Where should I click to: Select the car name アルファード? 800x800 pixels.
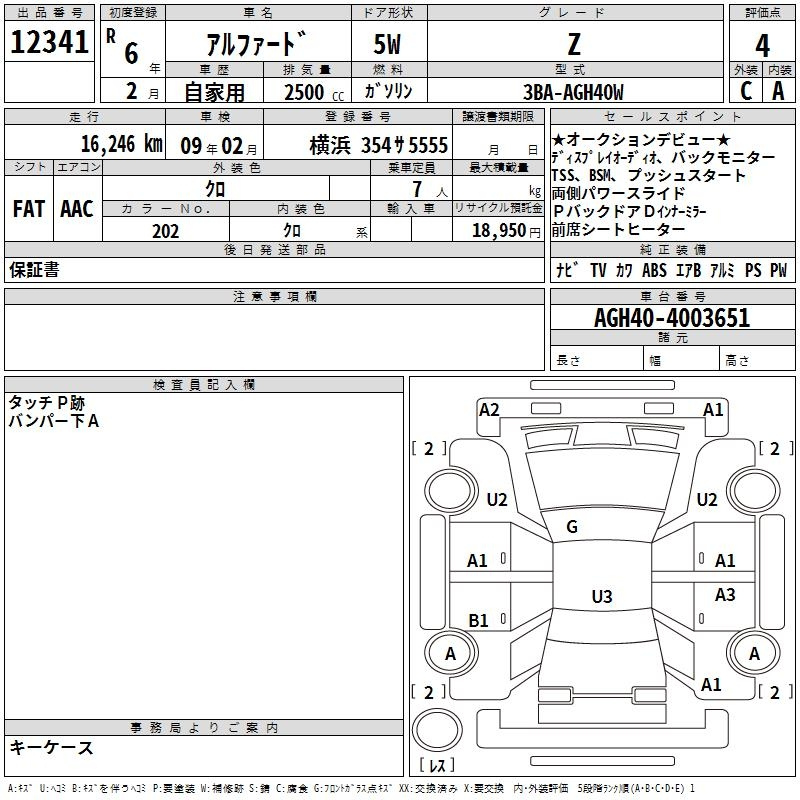pos(257,44)
